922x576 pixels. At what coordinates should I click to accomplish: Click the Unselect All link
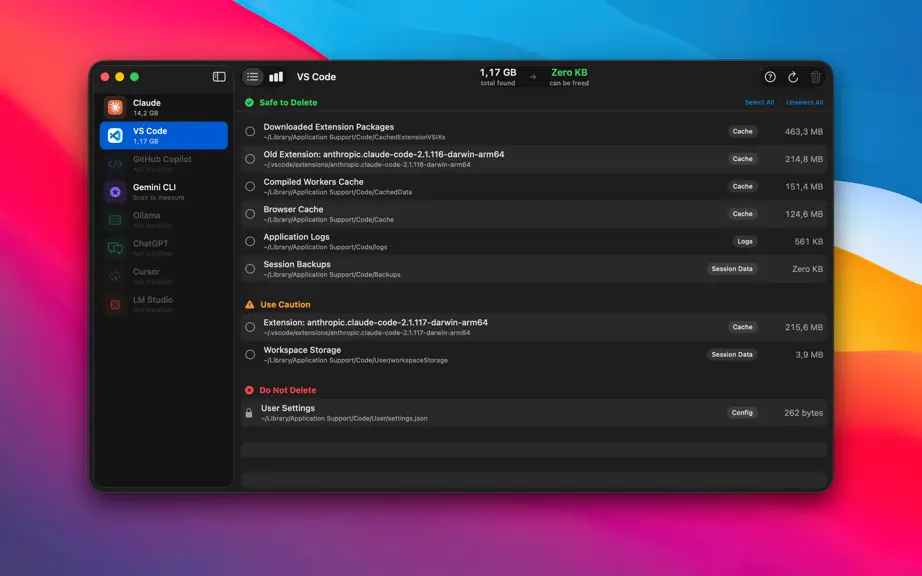click(x=804, y=102)
